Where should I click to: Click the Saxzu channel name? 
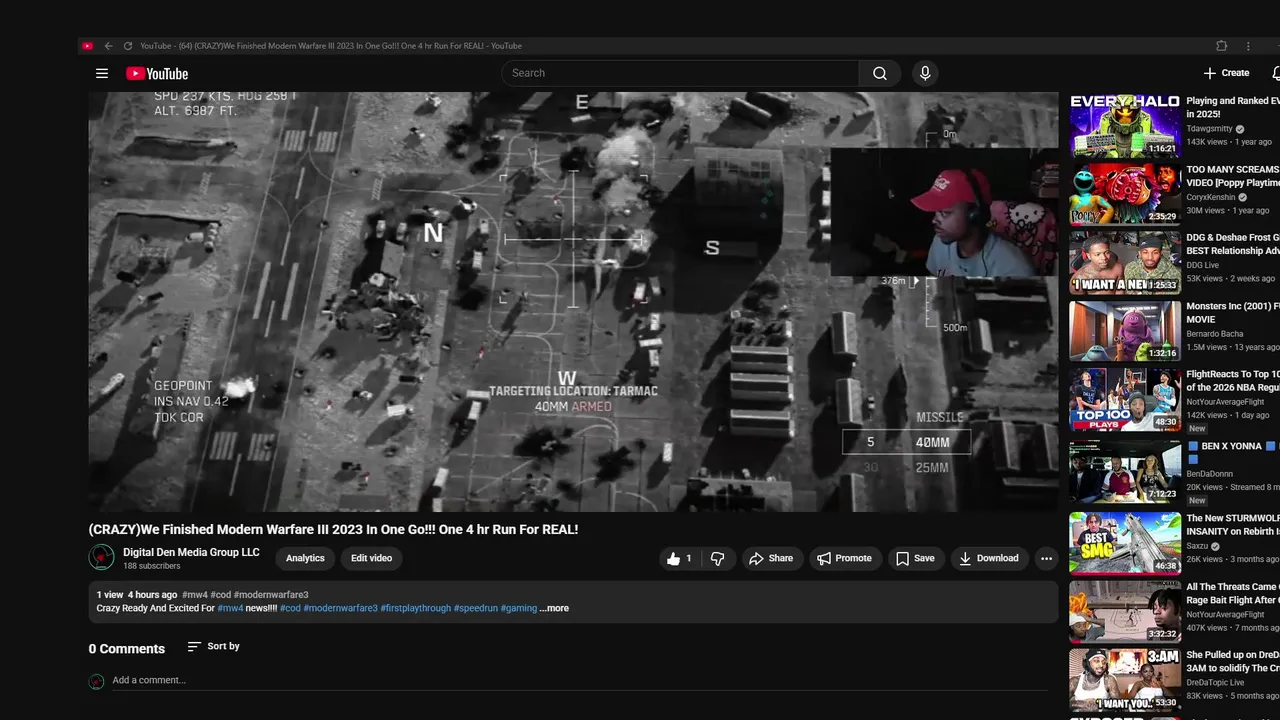(1198, 547)
